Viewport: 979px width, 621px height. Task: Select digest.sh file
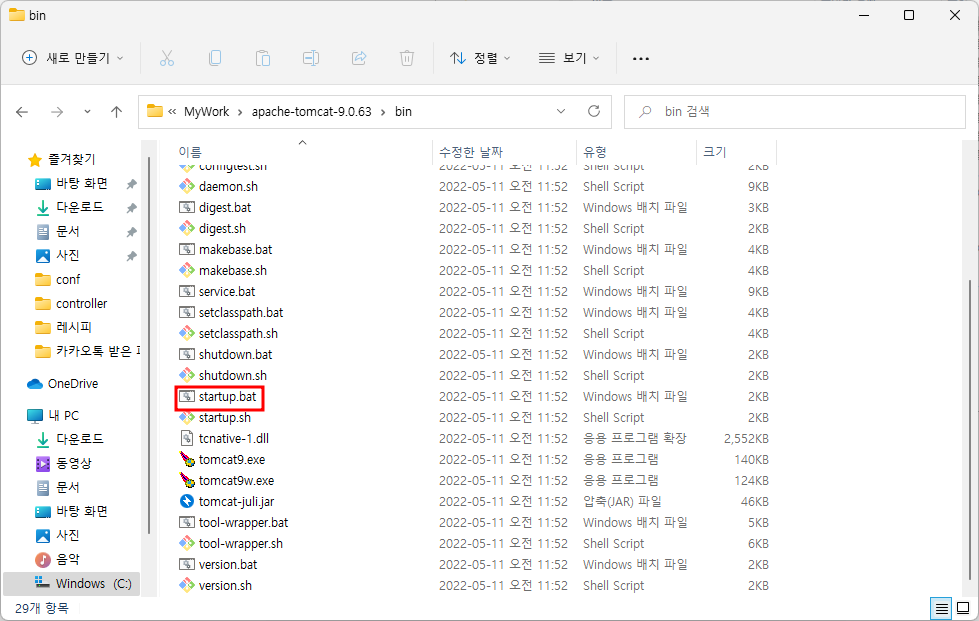point(222,229)
